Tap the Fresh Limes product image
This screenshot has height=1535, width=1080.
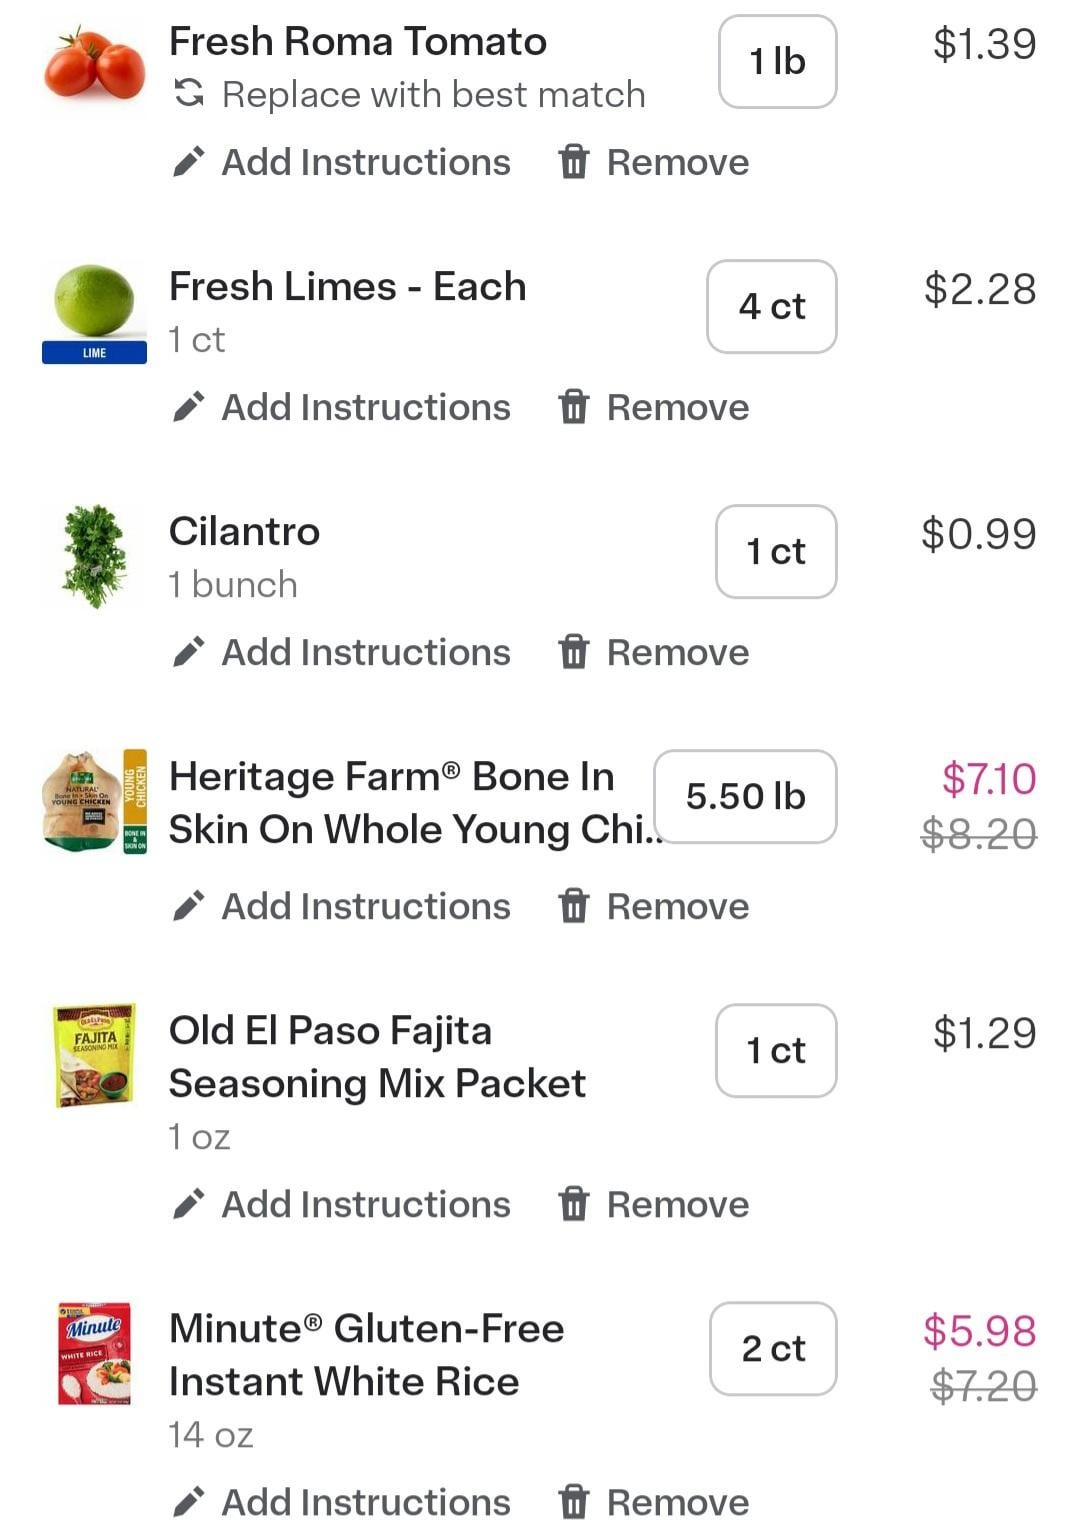pos(94,310)
